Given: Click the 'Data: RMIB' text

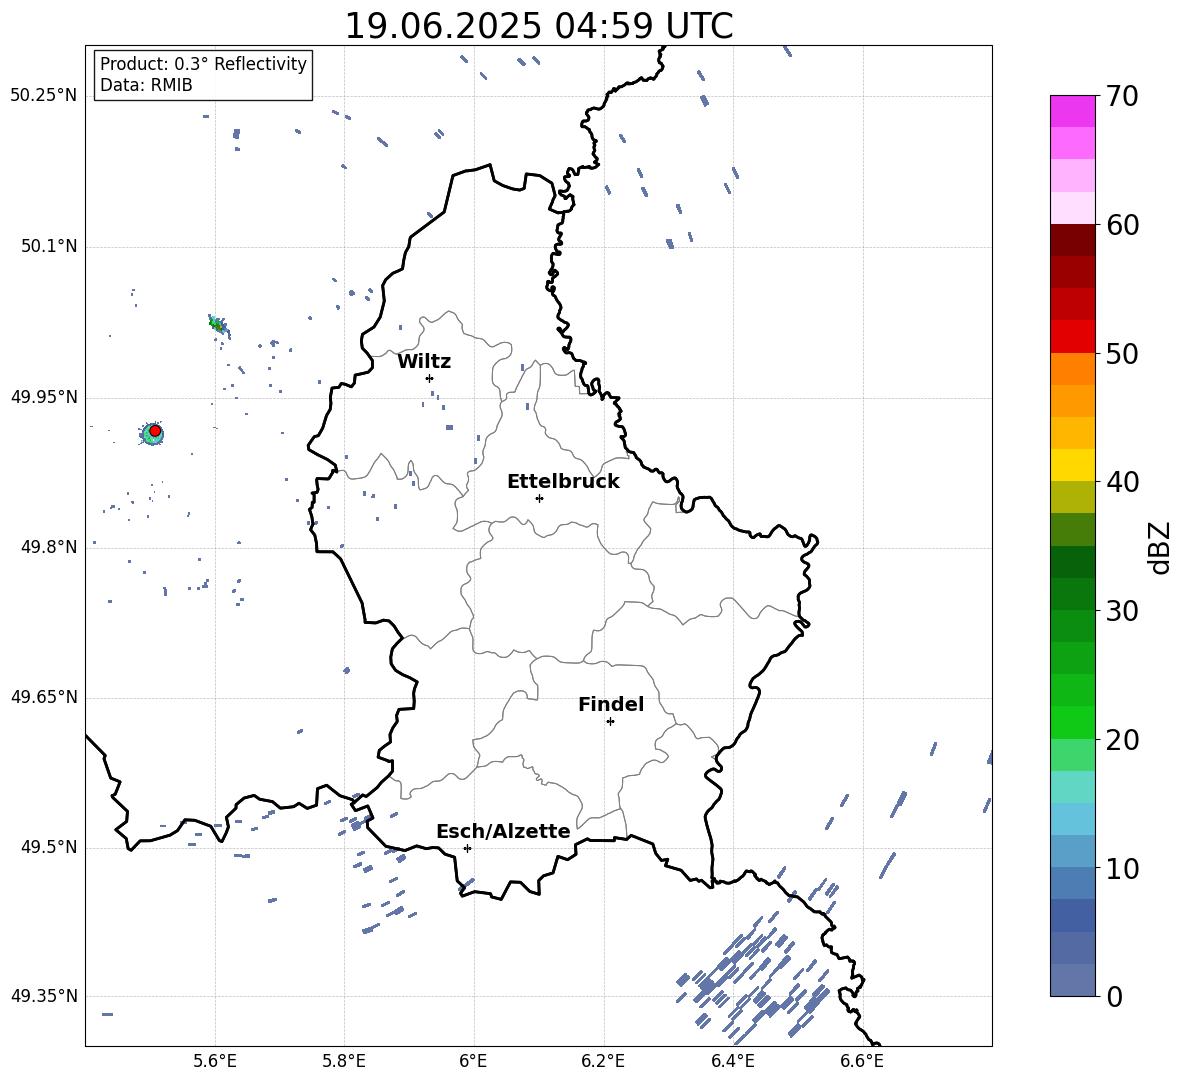Looking at the screenshot, I should (146, 85).
